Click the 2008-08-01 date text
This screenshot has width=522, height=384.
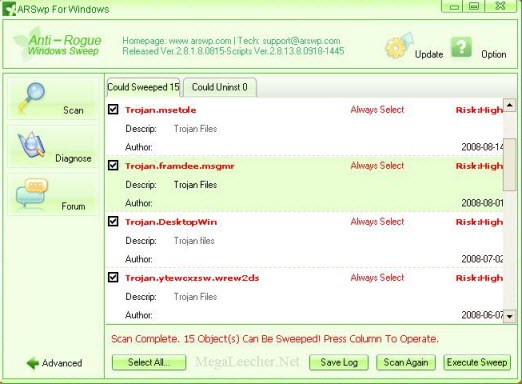click(482, 203)
